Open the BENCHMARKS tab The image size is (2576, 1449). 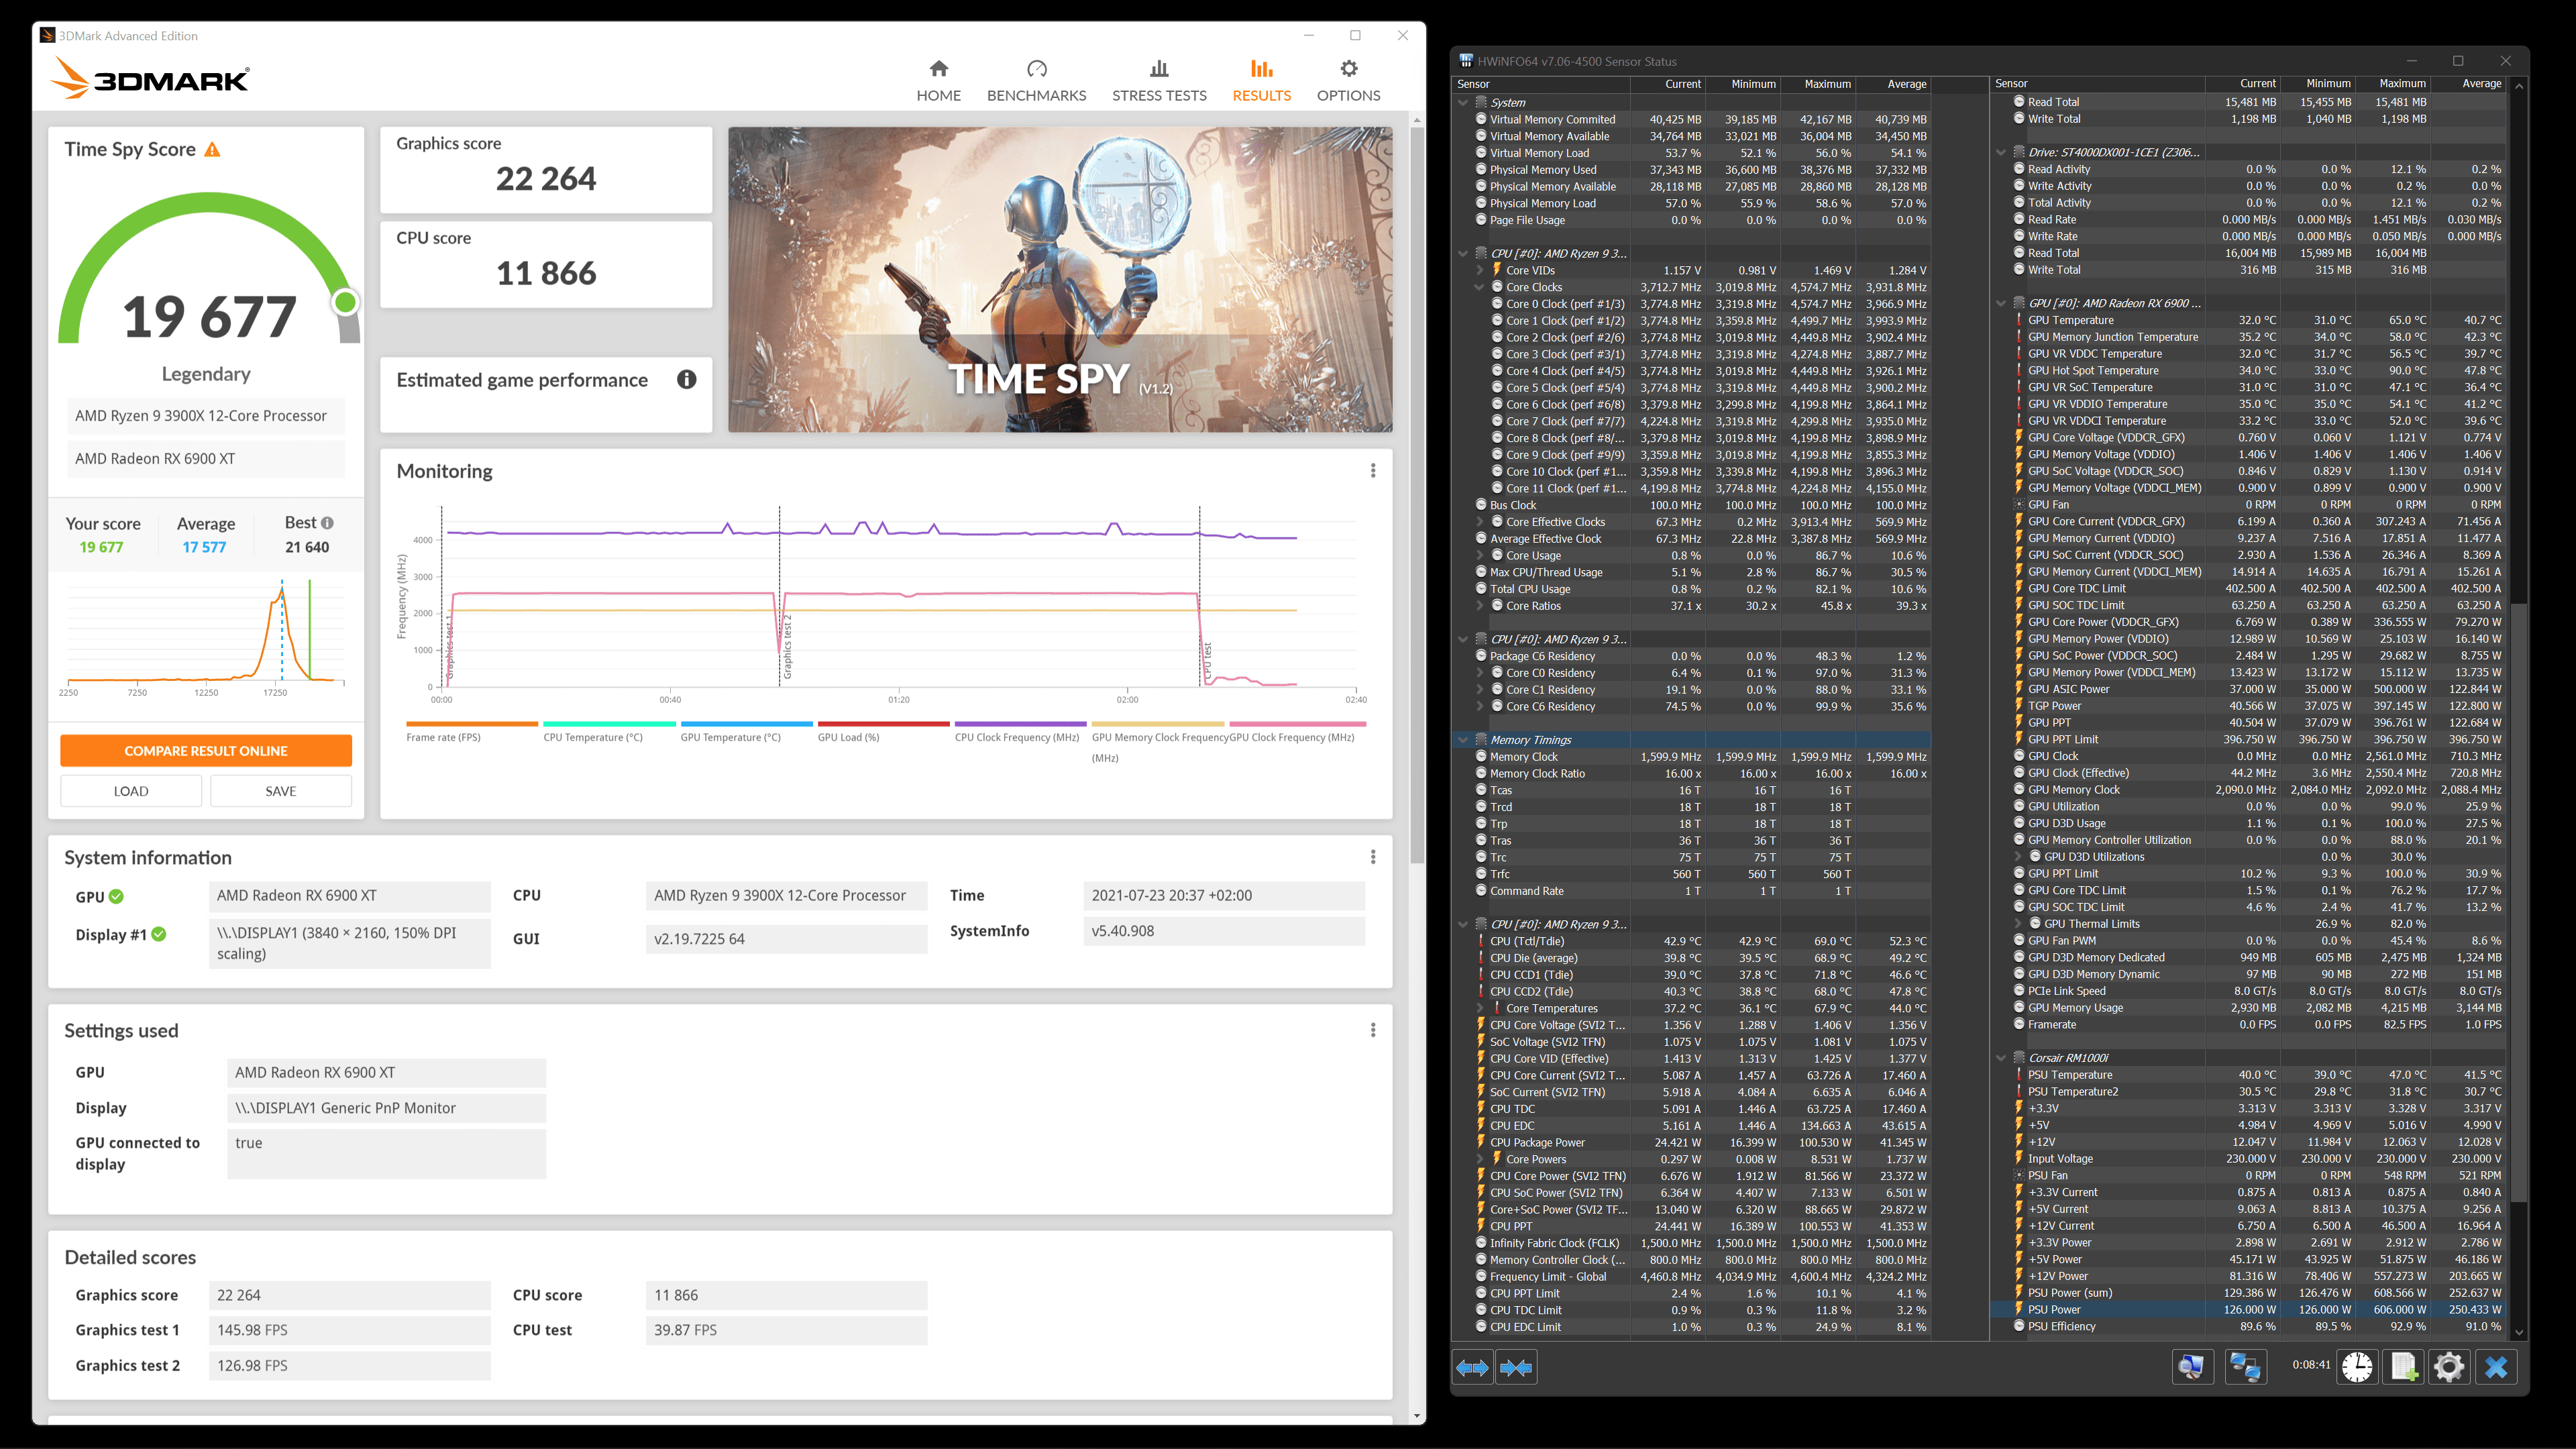coord(1036,81)
